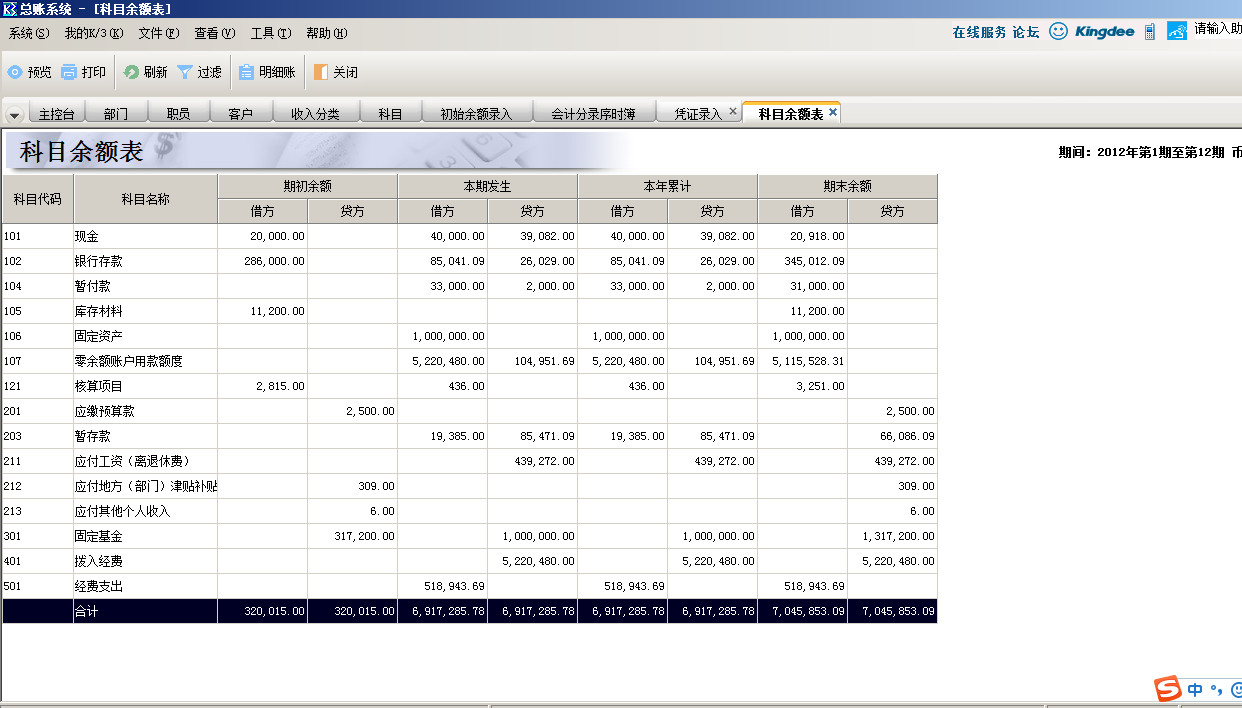Click the mobile phone icon near Kingdee
The image size is (1242, 708).
pyautogui.click(x=1149, y=31)
